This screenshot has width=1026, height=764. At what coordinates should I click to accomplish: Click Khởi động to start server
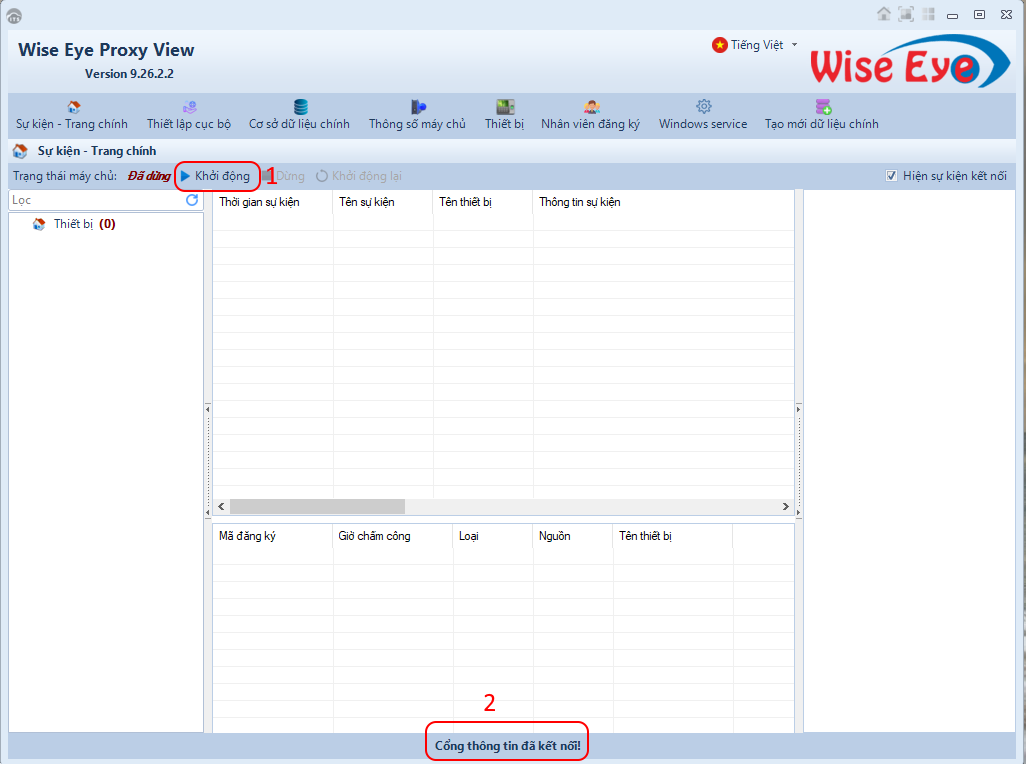216,176
